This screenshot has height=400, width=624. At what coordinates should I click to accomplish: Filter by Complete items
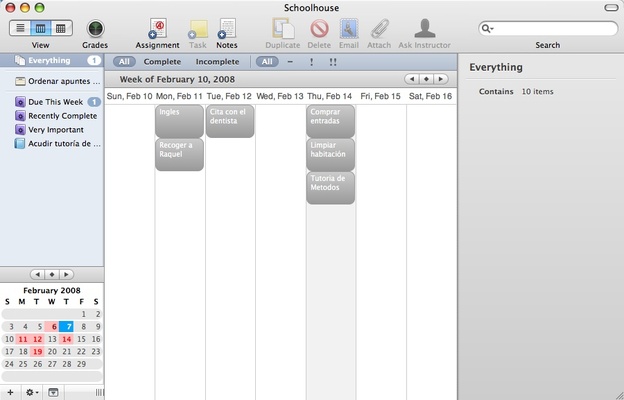tap(162, 62)
